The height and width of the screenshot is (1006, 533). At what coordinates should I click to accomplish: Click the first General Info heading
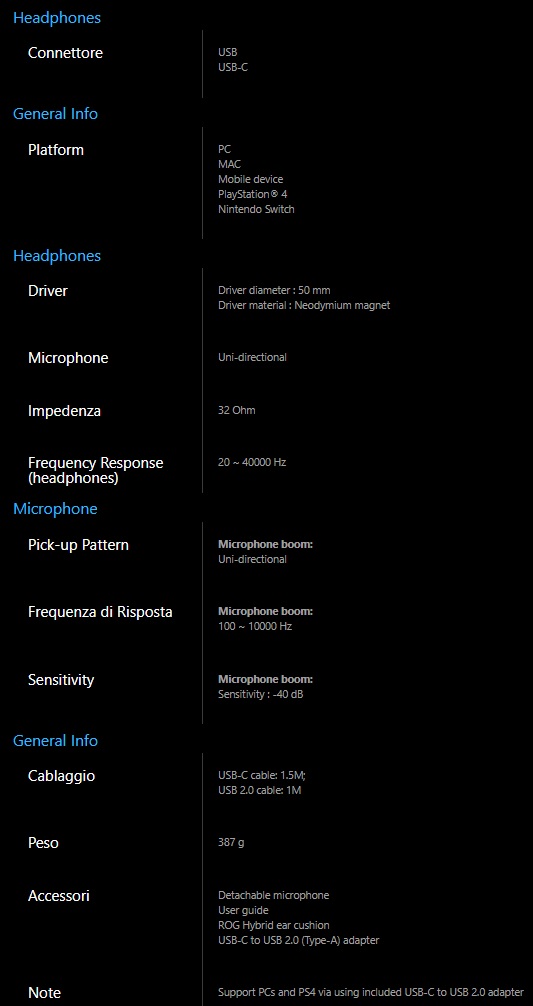tap(55, 114)
